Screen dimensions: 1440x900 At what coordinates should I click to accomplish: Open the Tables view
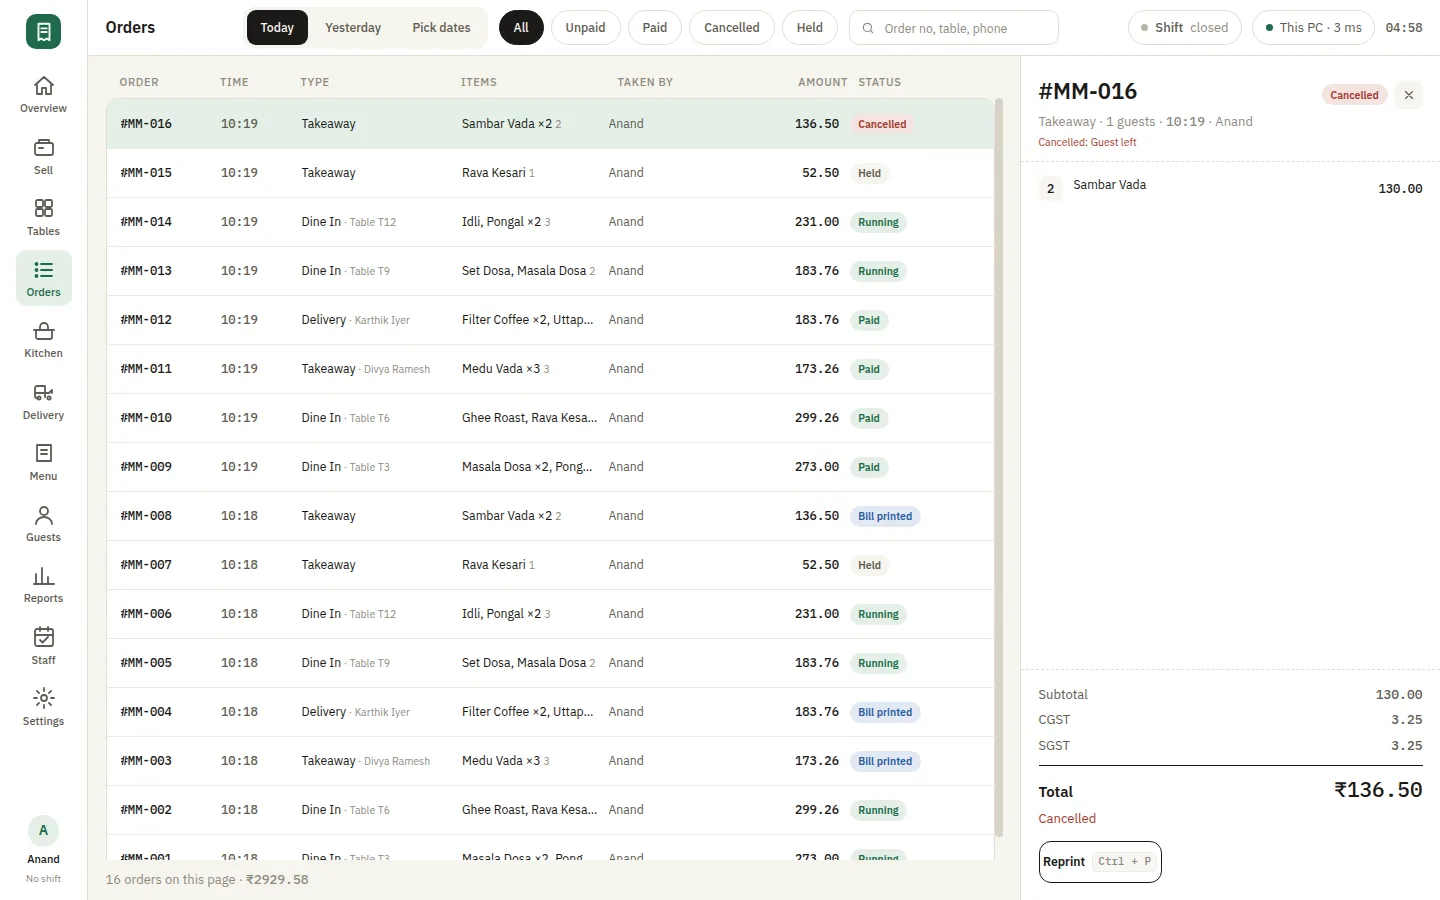(x=43, y=217)
